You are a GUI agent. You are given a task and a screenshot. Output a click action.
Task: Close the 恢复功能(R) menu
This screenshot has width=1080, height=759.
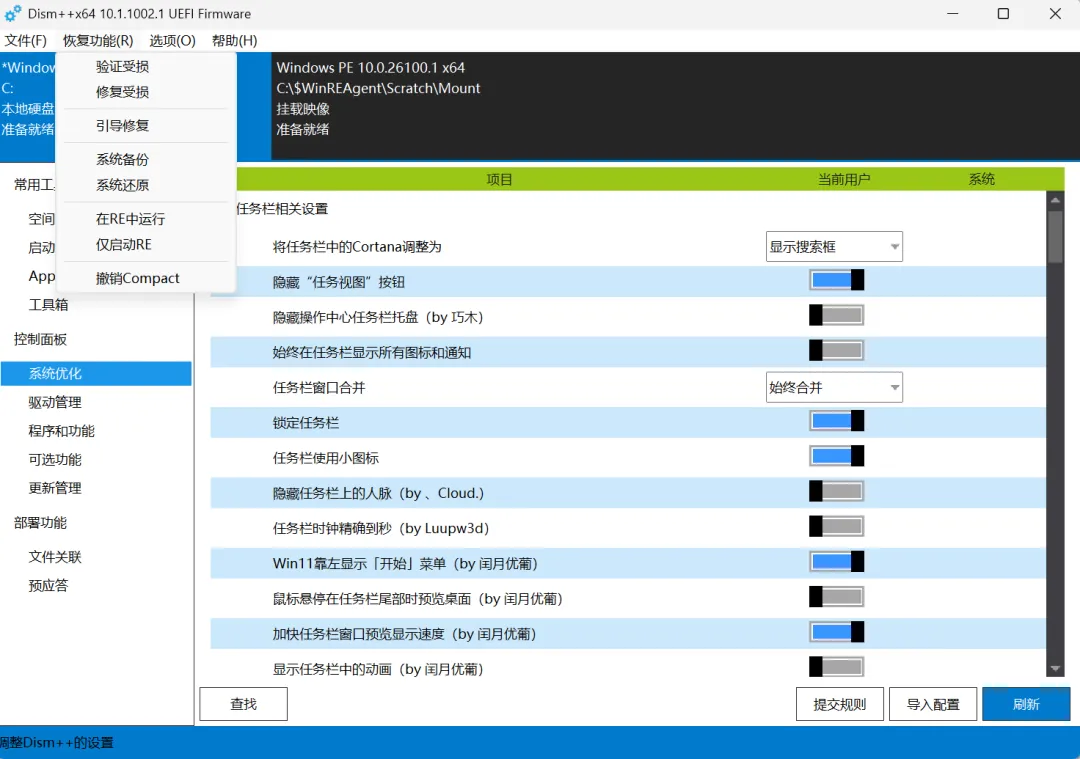tap(98, 41)
